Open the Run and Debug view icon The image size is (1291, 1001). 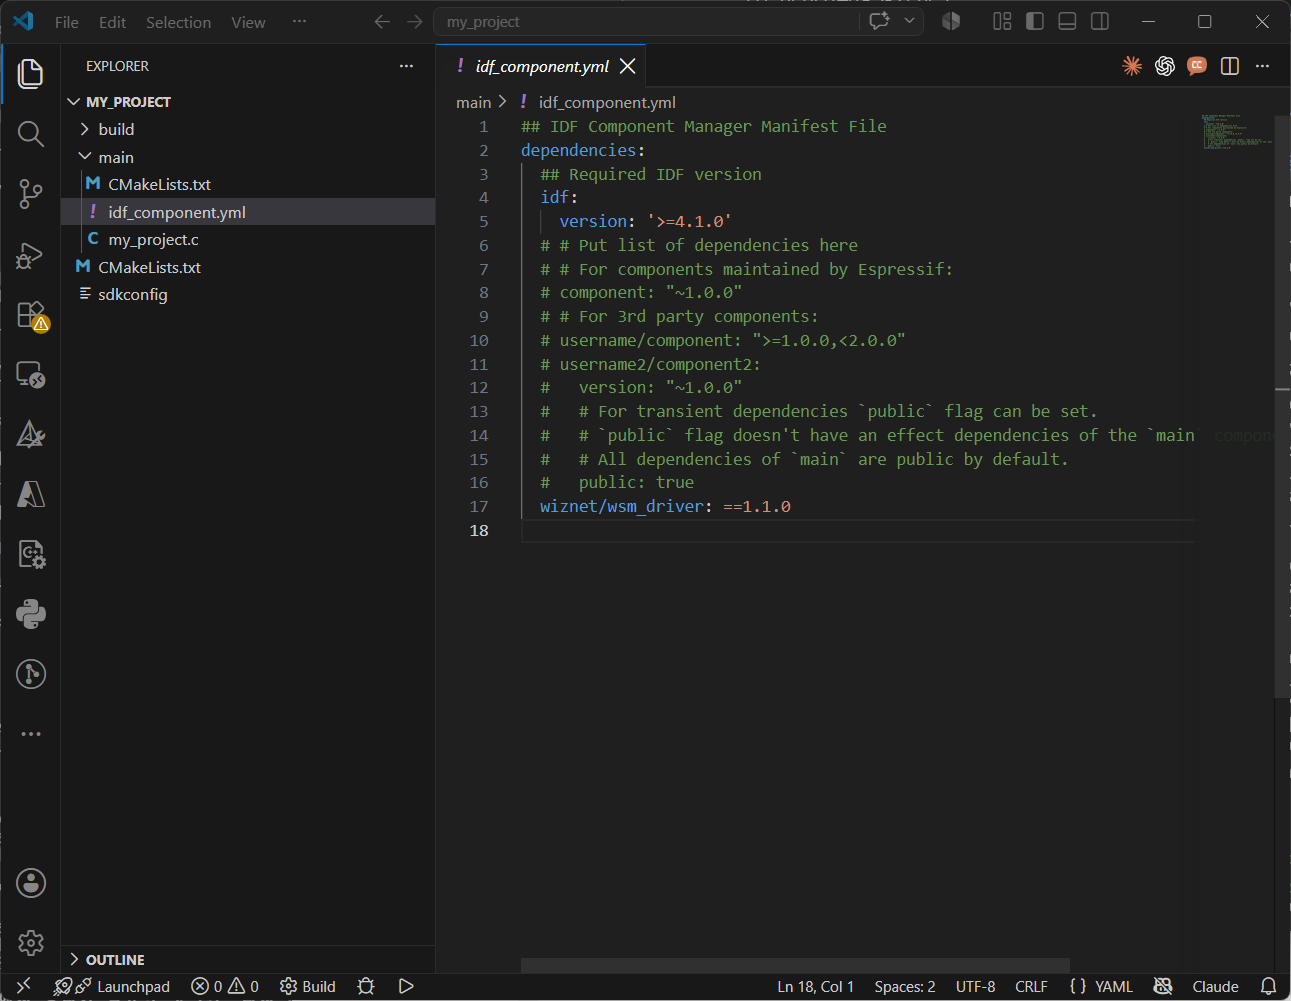click(31, 255)
